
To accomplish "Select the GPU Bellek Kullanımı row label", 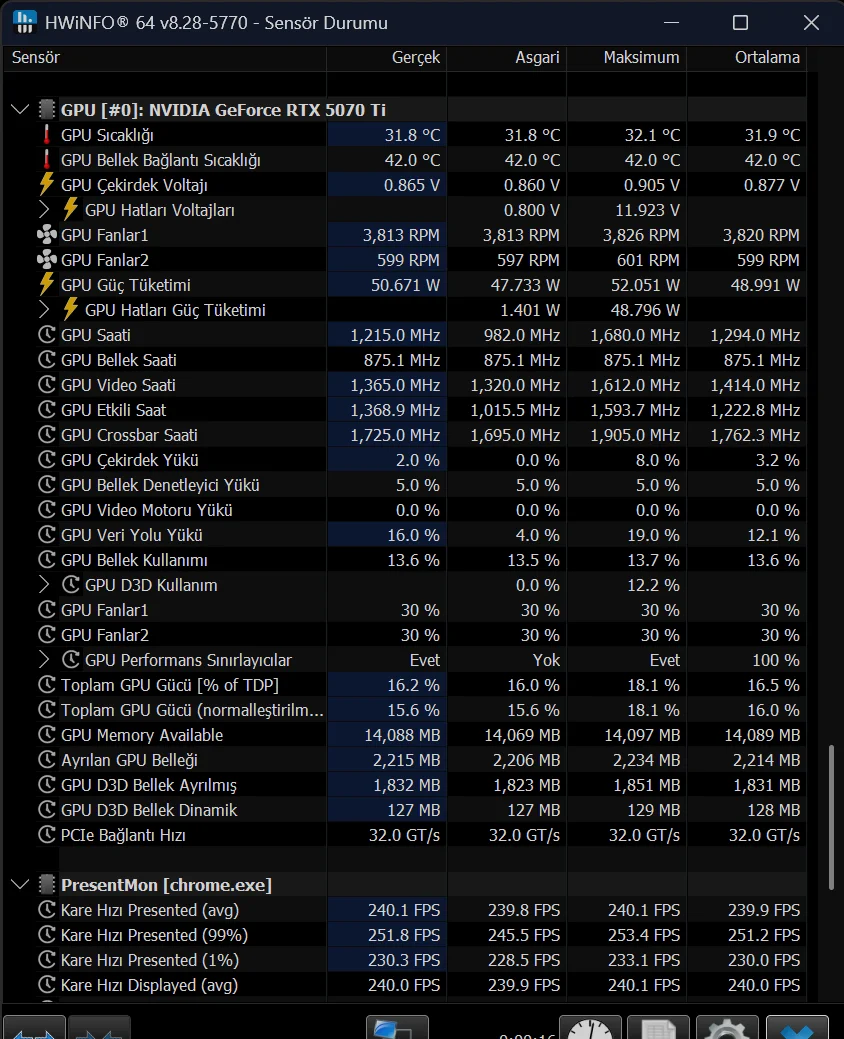I will (134, 560).
